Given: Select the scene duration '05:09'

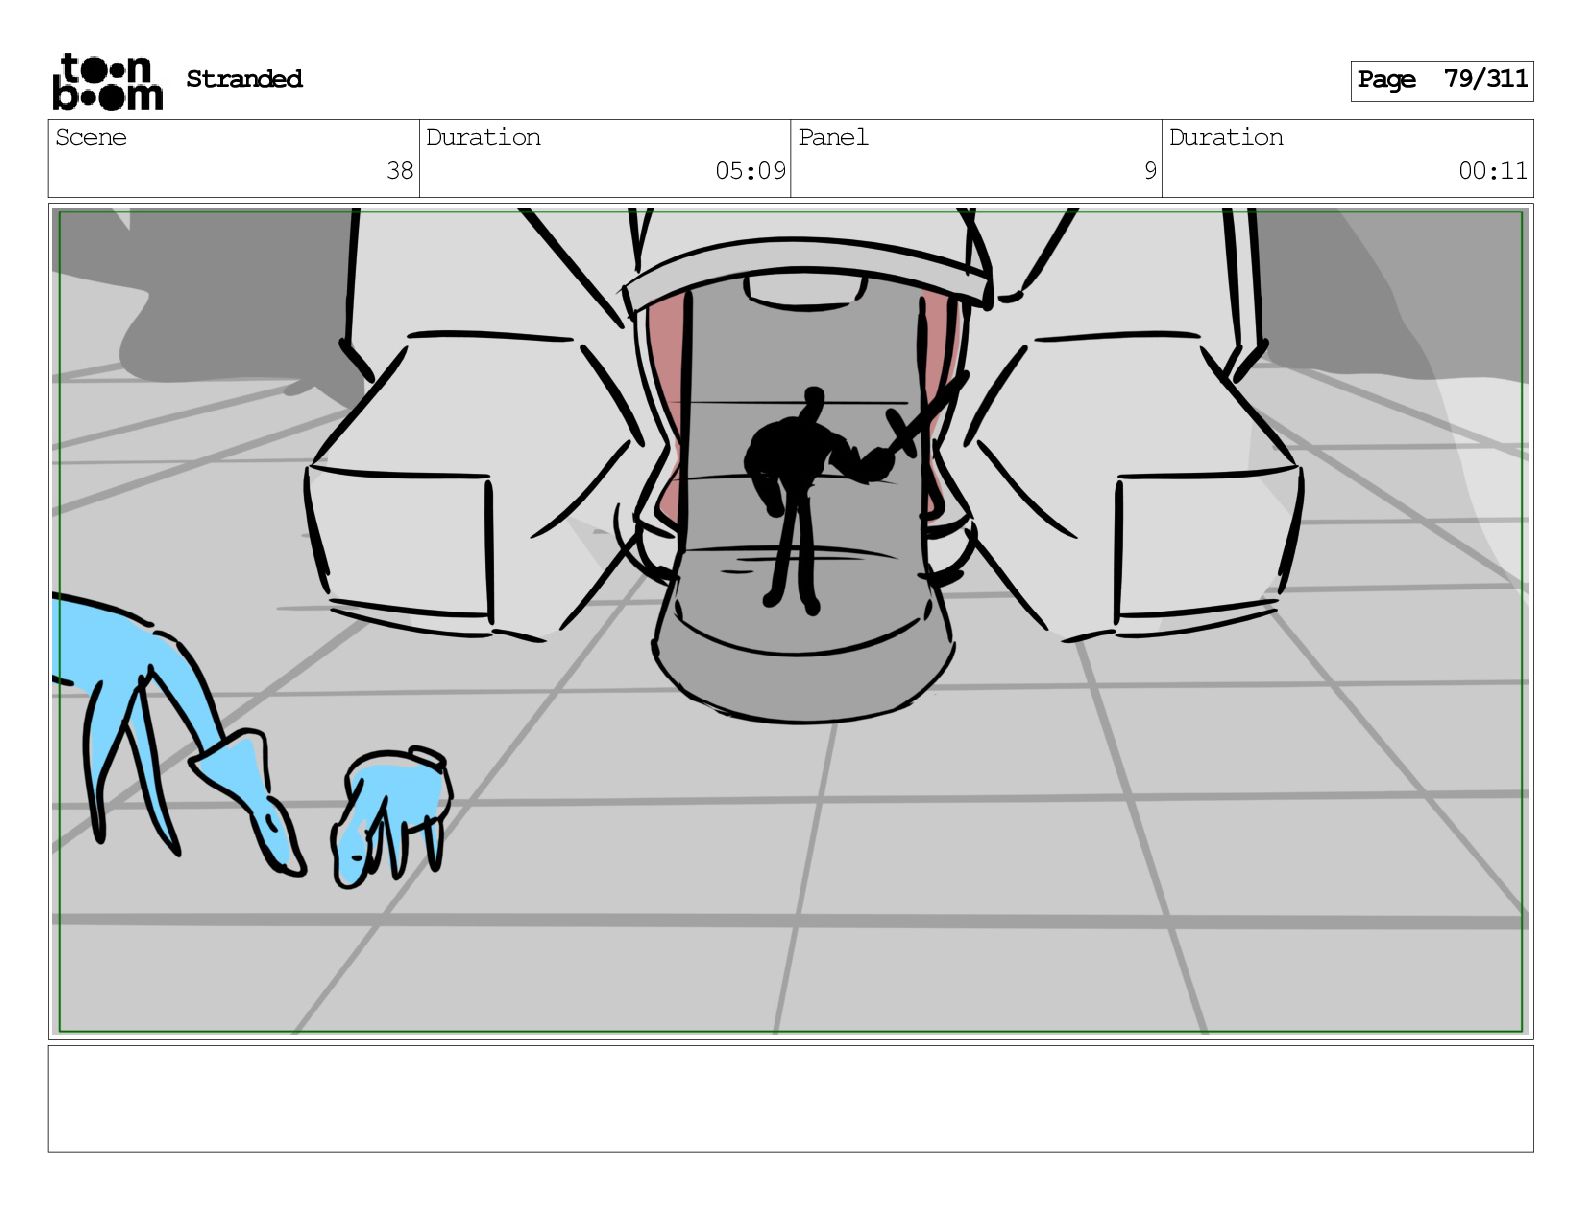Looking at the screenshot, I should [x=750, y=171].
